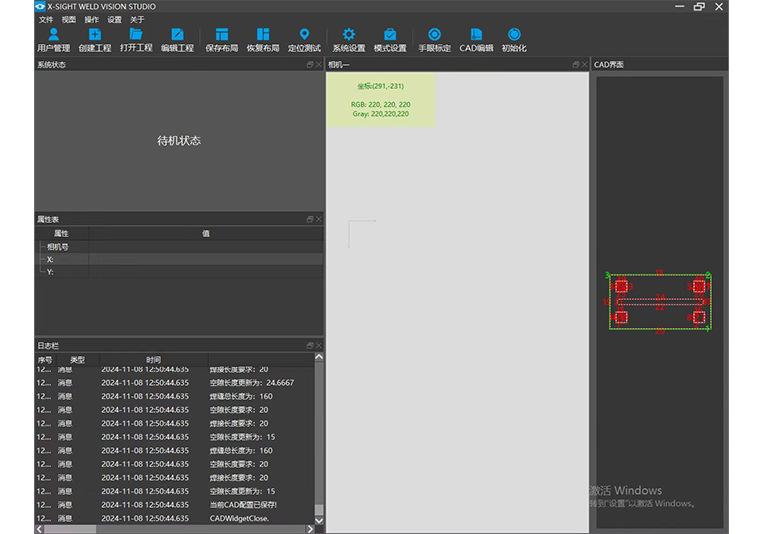The width and height of the screenshot is (763, 534).
Task: Float the 相机一 camera panel
Action: point(576,65)
